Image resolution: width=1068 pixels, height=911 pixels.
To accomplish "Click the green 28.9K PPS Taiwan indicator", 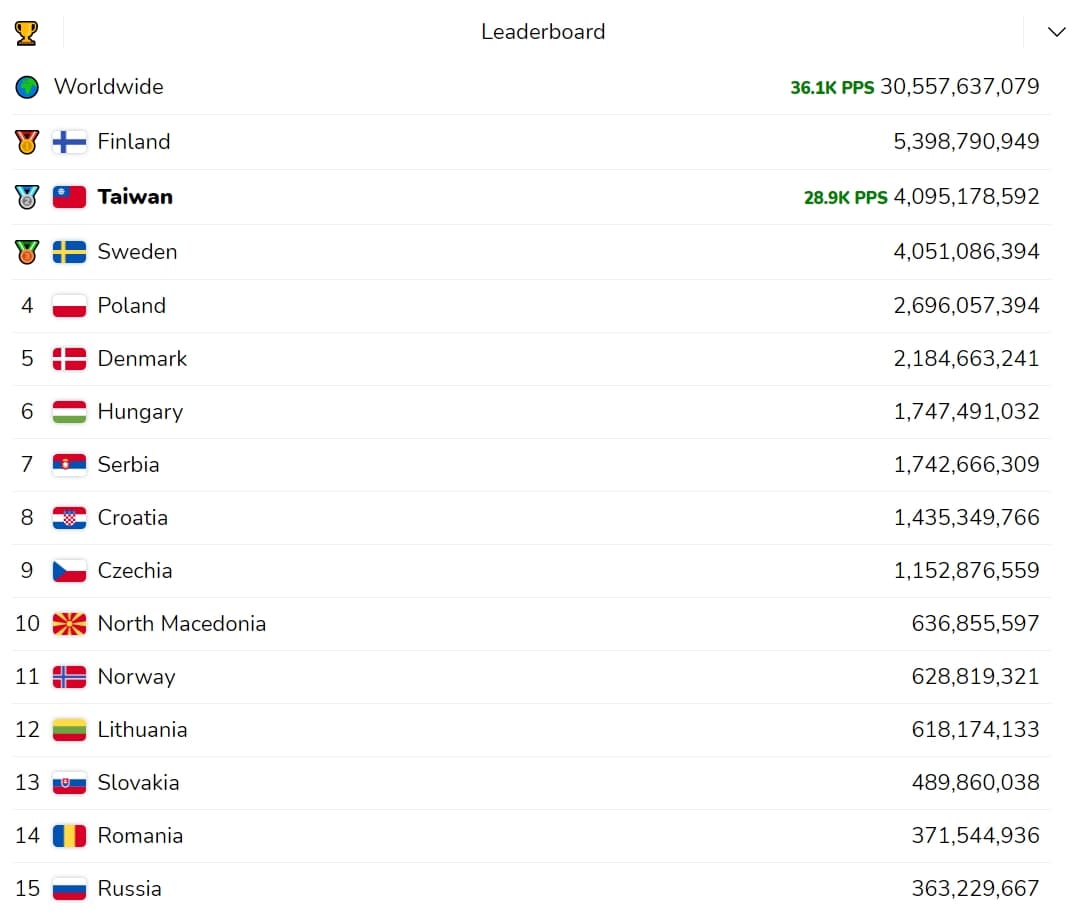I will click(846, 198).
